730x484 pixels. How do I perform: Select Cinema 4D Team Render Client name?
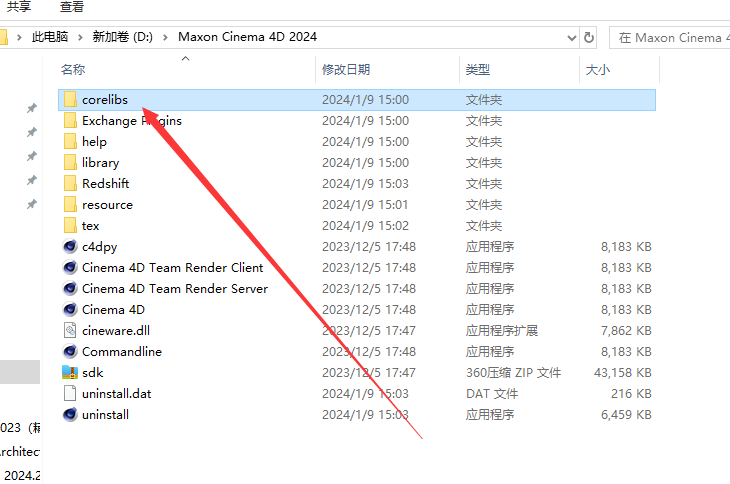(x=173, y=268)
